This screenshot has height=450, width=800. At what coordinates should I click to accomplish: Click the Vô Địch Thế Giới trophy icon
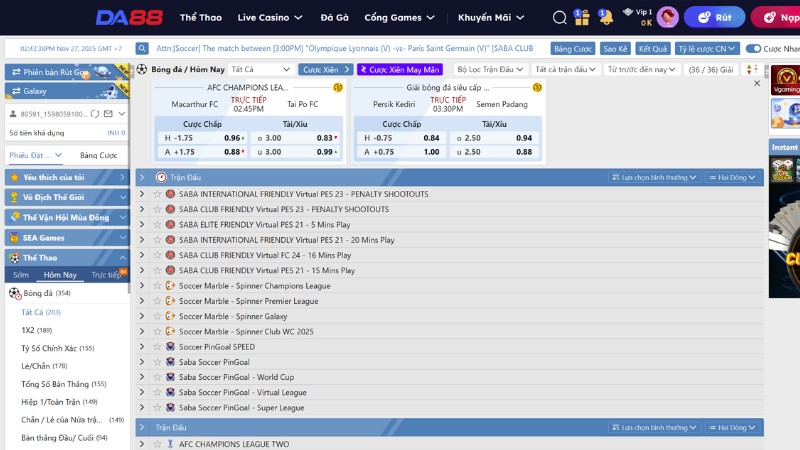[x=14, y=197]
